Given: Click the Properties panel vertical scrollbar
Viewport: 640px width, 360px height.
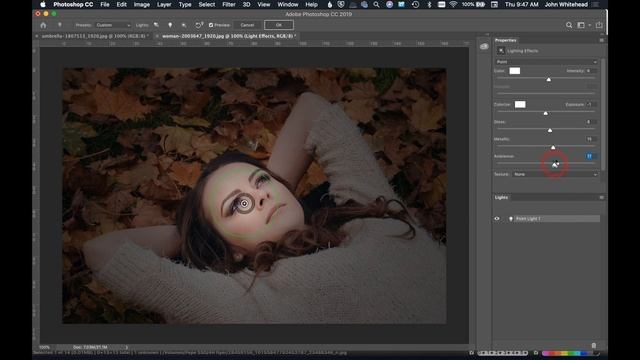Looking at the screenshot, I should 603,114.
